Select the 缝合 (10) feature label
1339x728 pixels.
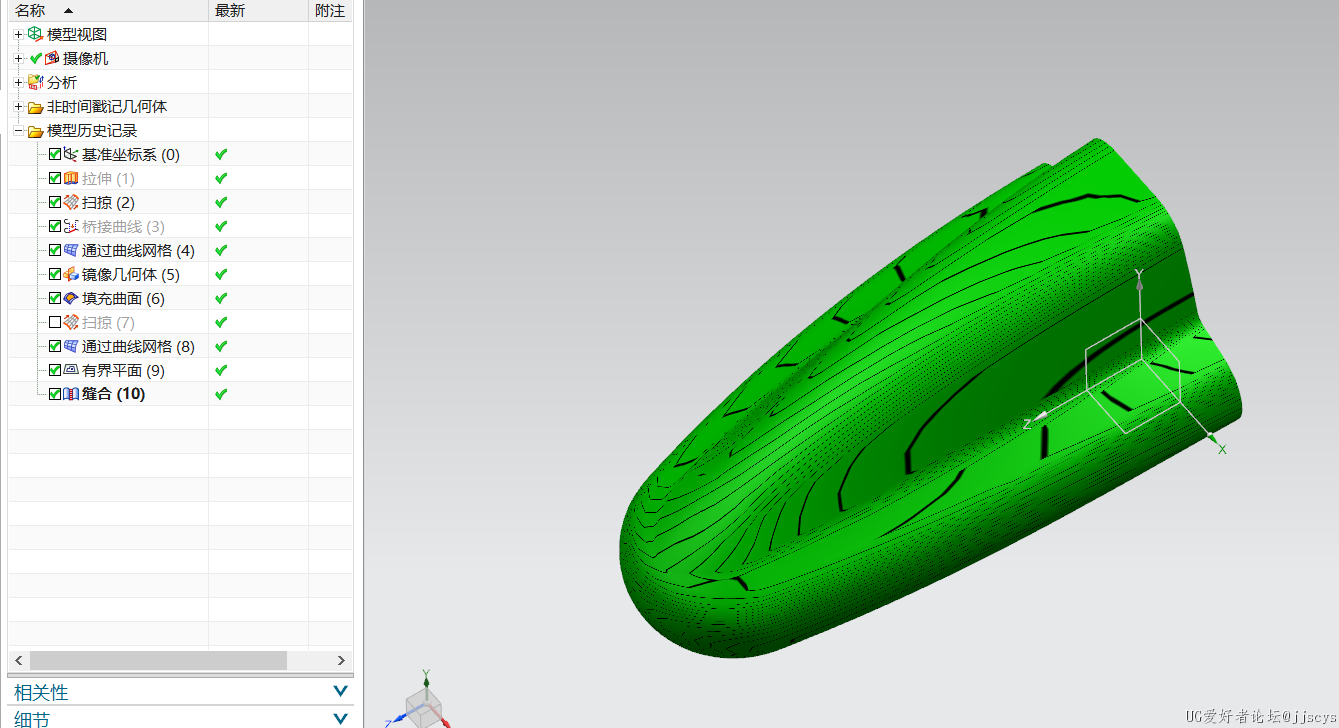[x=113, y=394]
